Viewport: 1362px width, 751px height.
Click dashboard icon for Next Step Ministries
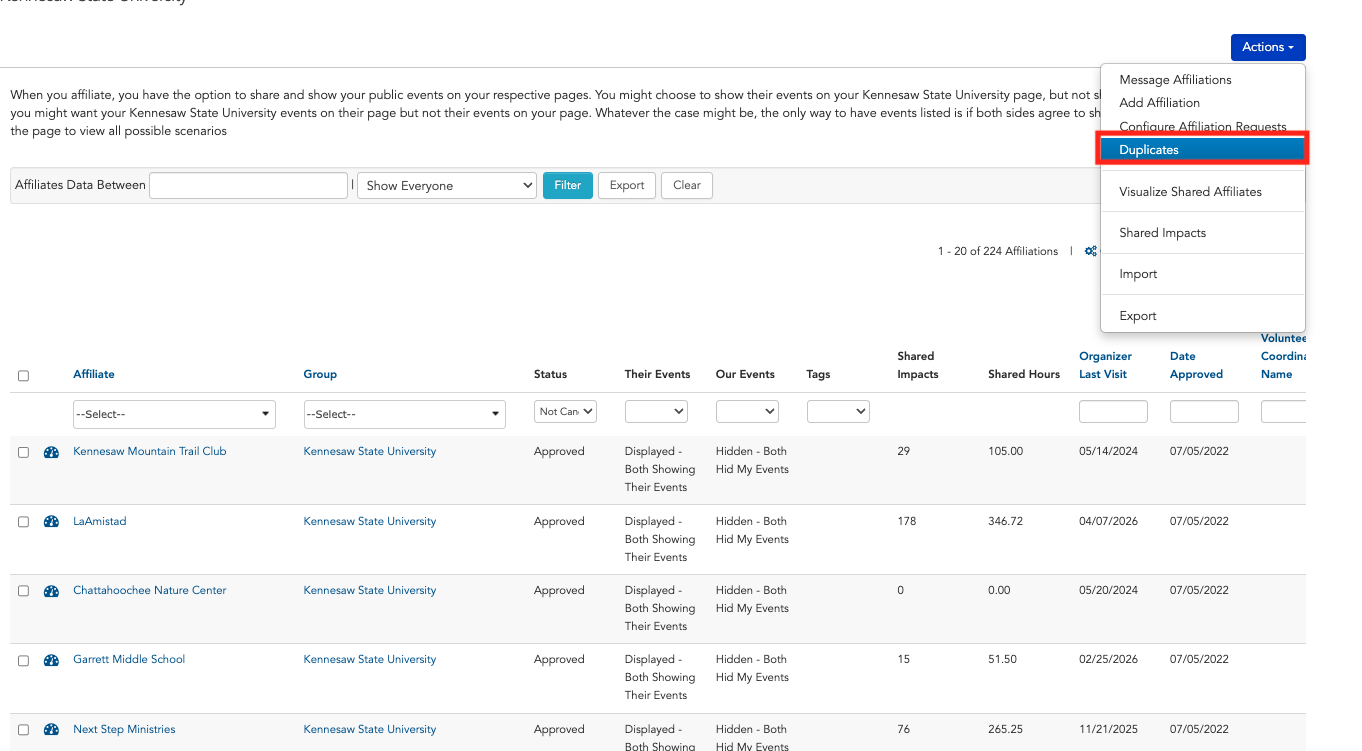click(x=51, y=730)
